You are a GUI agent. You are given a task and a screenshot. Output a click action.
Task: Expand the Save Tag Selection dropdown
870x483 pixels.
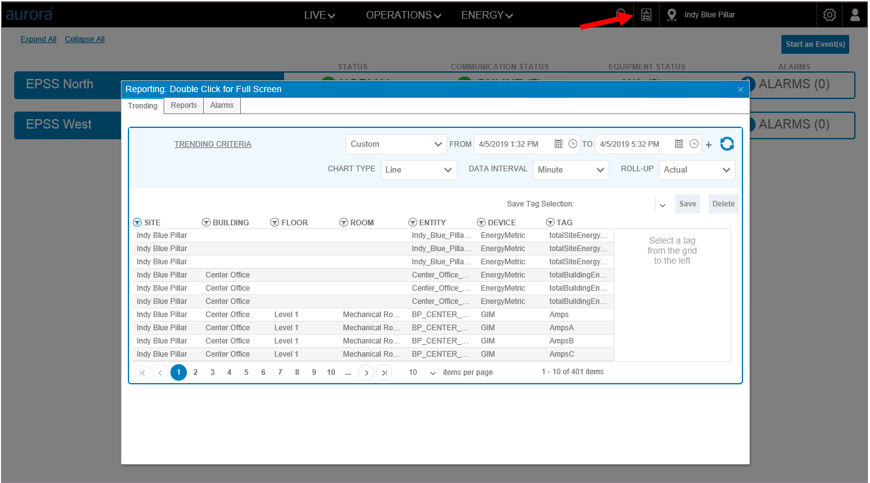click(x=662, y=205)
